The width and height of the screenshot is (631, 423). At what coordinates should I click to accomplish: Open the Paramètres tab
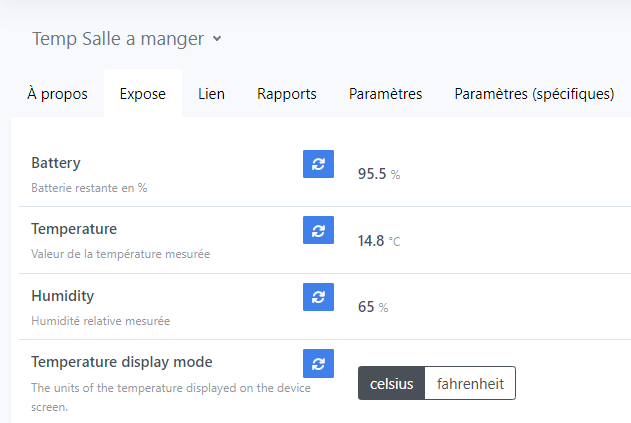pyautogui.click(x=385, y=94)
